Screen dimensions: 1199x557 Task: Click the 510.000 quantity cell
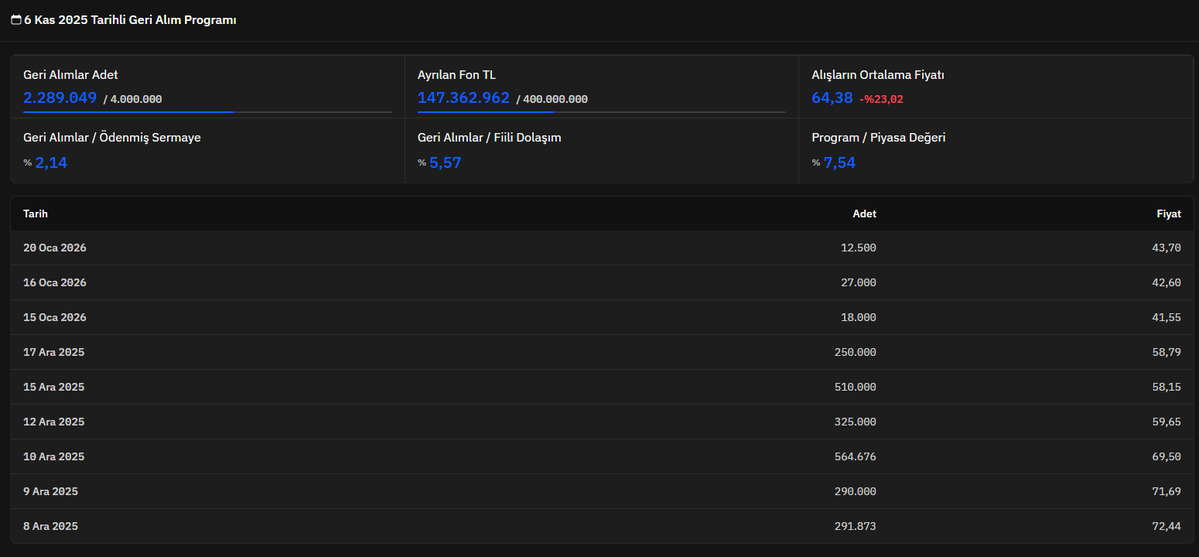click(856, 387)
